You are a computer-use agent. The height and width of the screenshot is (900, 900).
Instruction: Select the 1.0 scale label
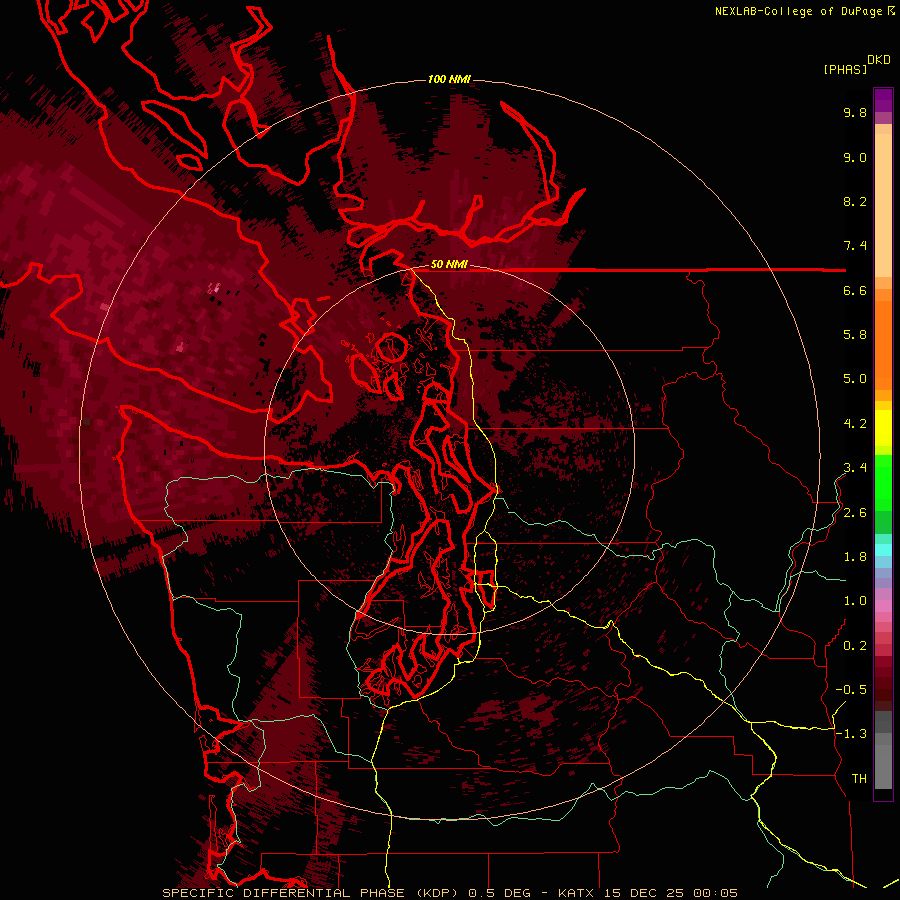pyautogui.click(x=855, y=601)
